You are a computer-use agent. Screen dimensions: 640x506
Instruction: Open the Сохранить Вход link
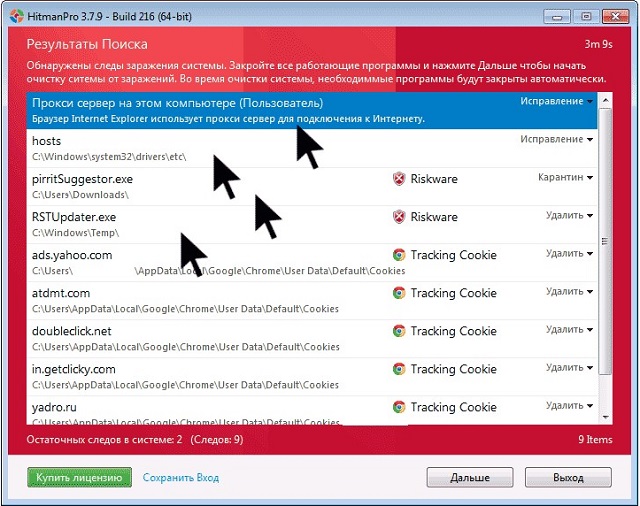(181, 477)
